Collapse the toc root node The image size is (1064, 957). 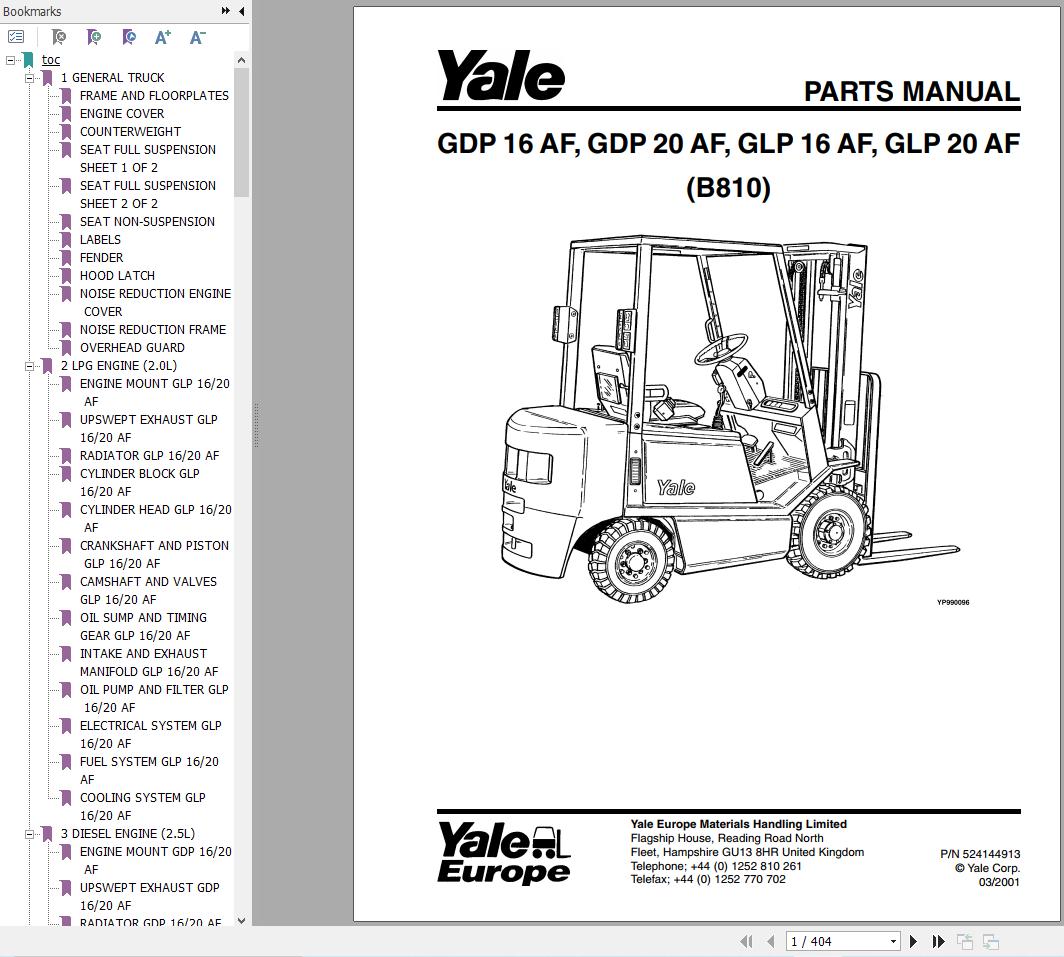(x=10, y=60)
